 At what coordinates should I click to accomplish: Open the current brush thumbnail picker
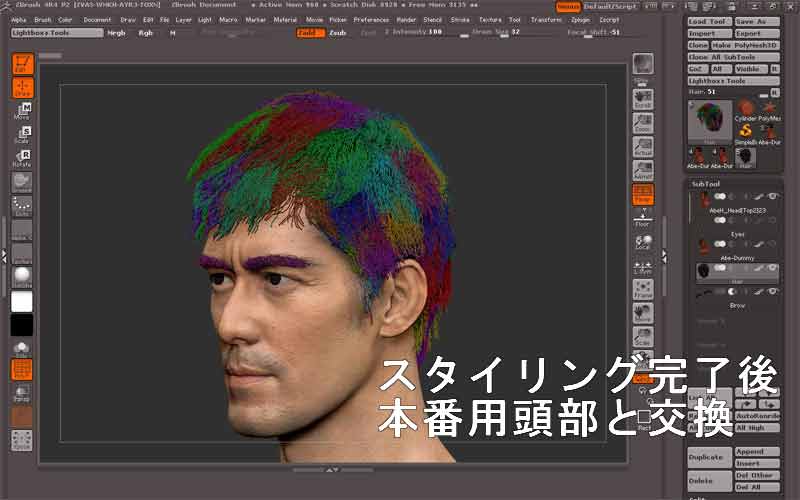(x=22, y=183)
